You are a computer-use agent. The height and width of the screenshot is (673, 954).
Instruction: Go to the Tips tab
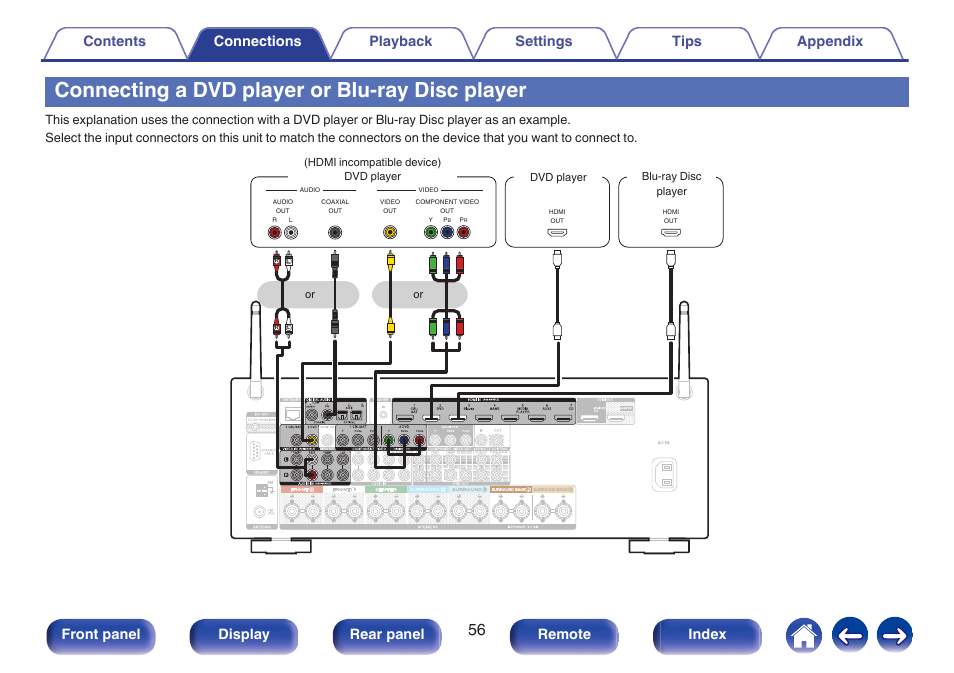click(686, 42)
